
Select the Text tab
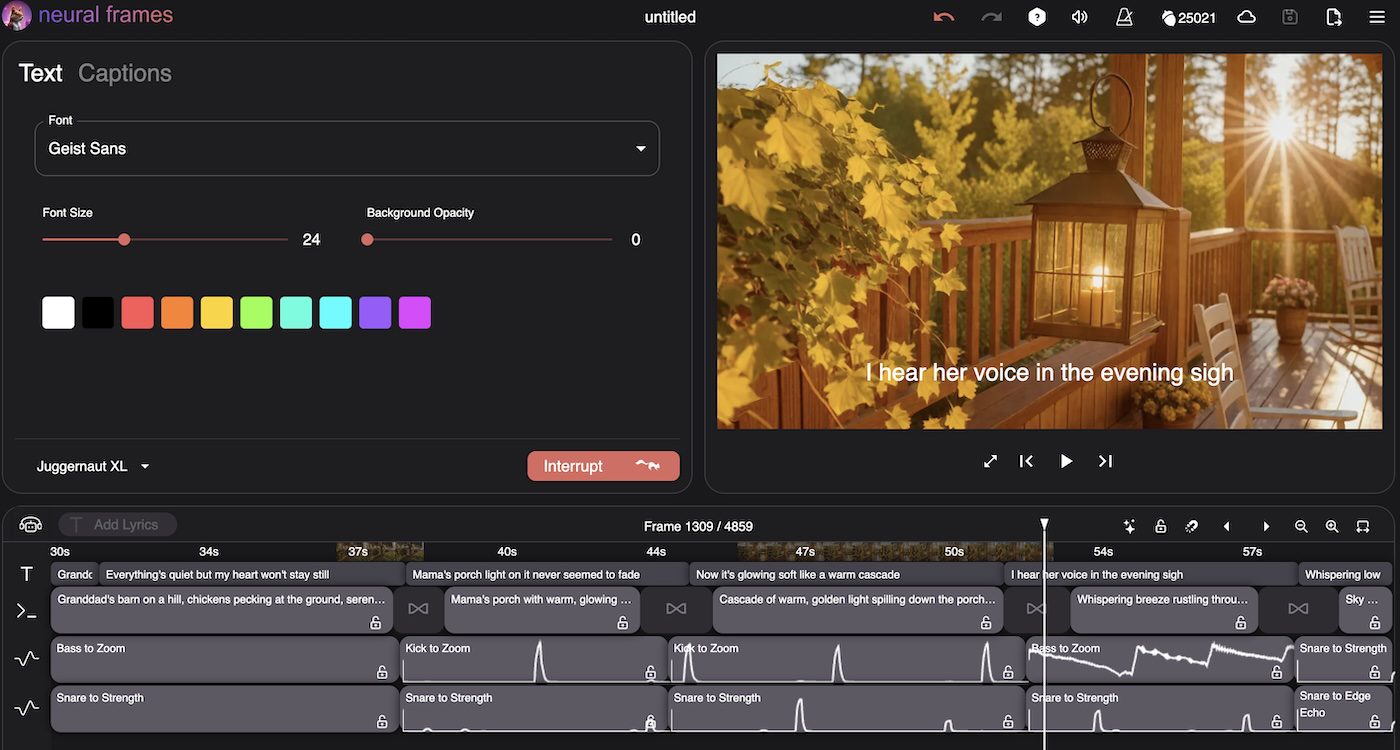[40, 73]
